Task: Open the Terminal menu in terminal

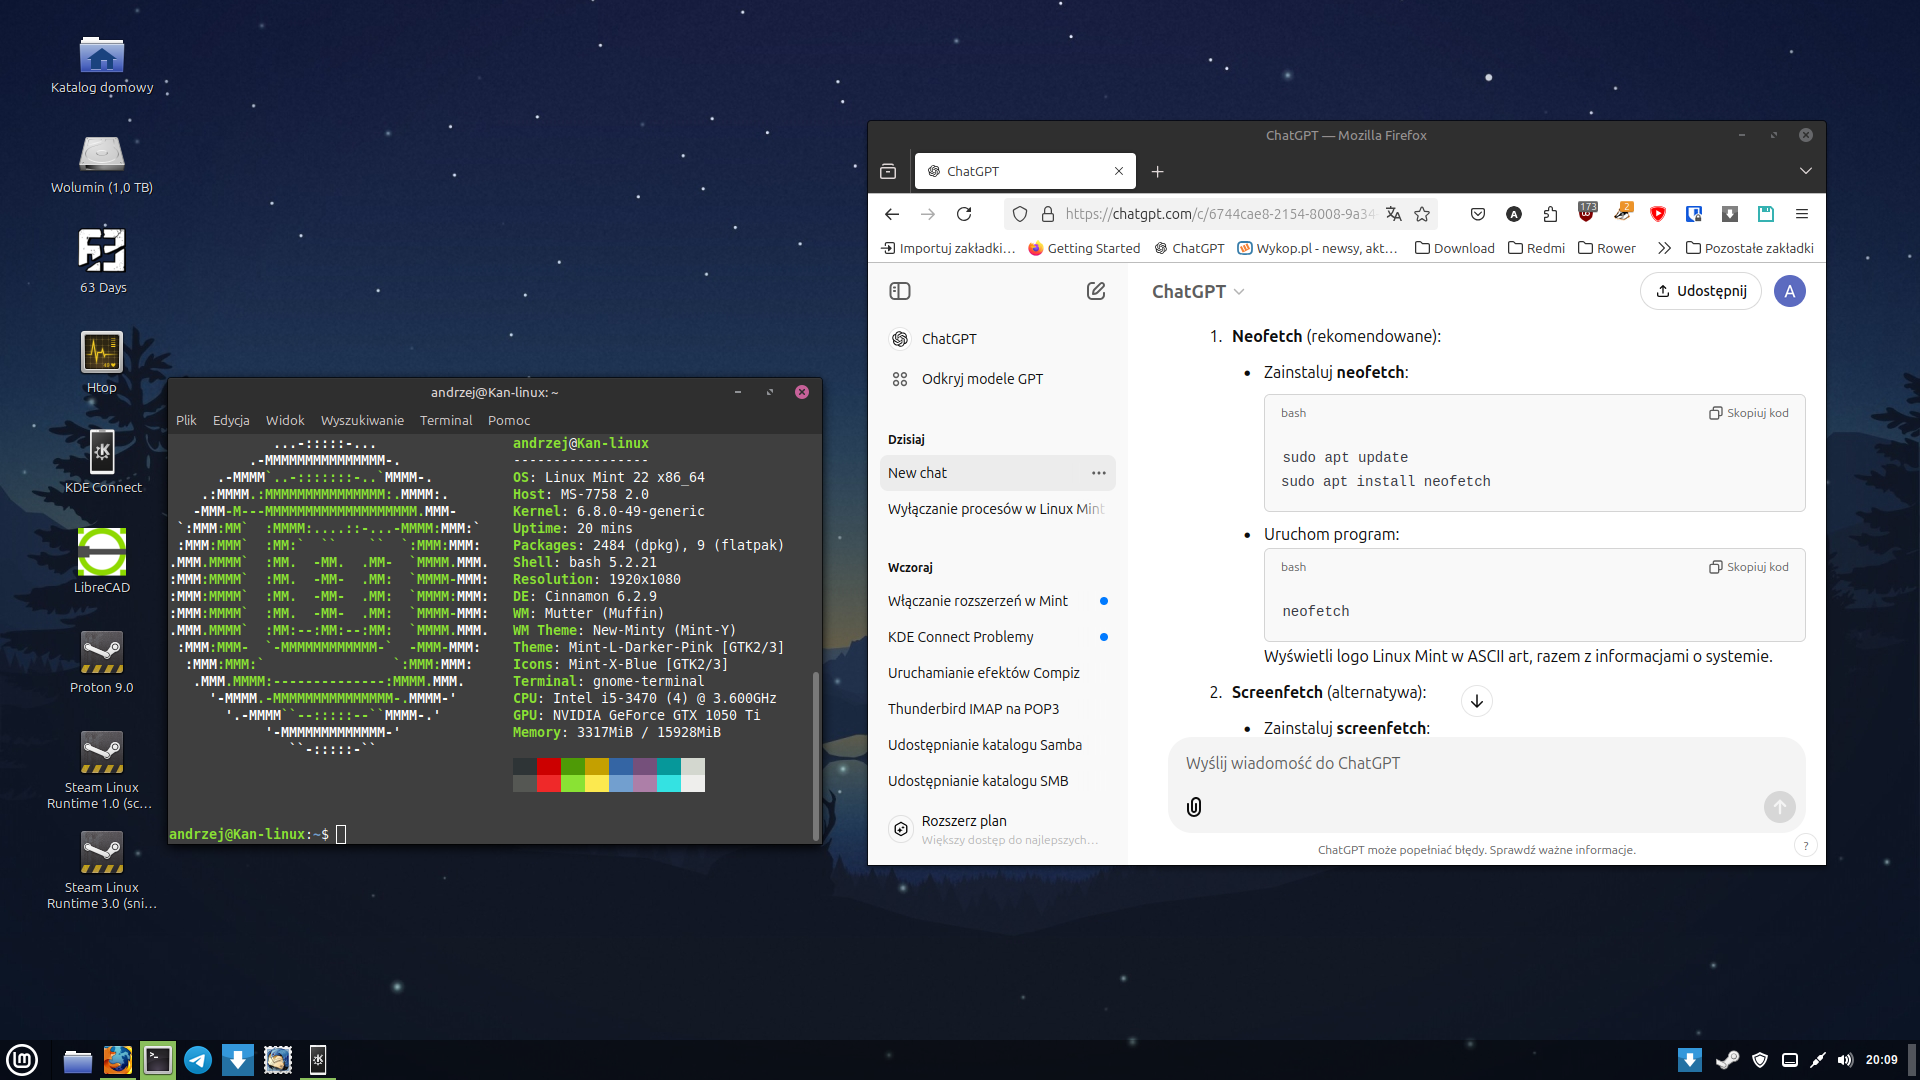Action: pyautogui.click(x=445, y=420)
